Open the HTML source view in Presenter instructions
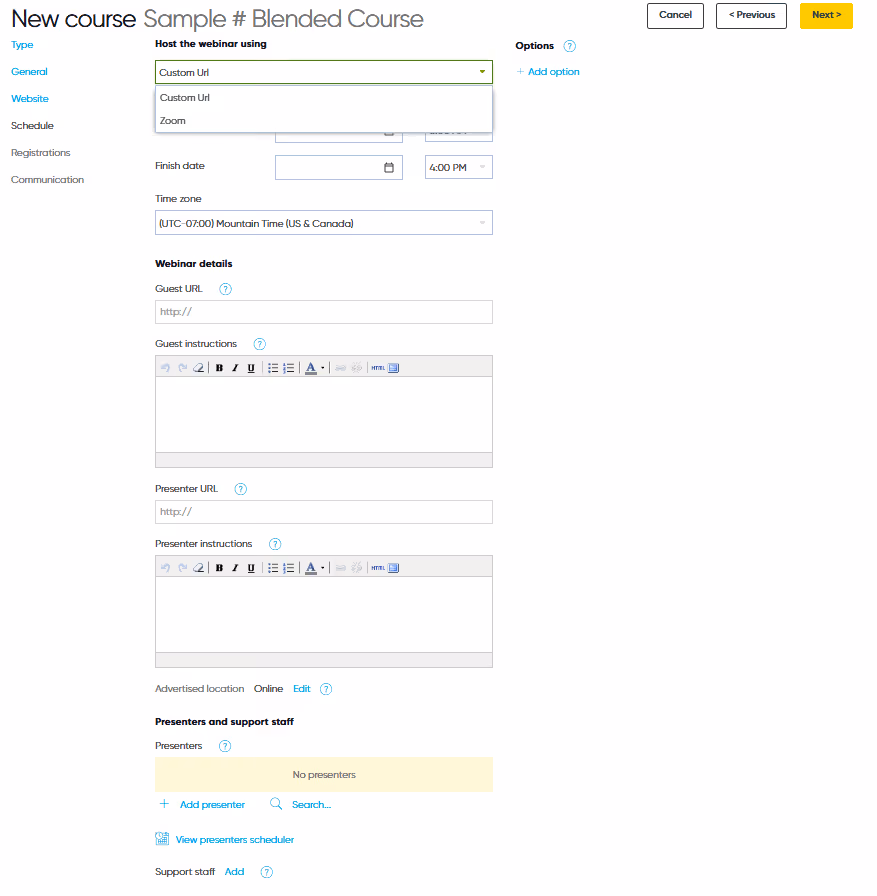This screenshot has height=896, width=877. [x=378, y=567]
